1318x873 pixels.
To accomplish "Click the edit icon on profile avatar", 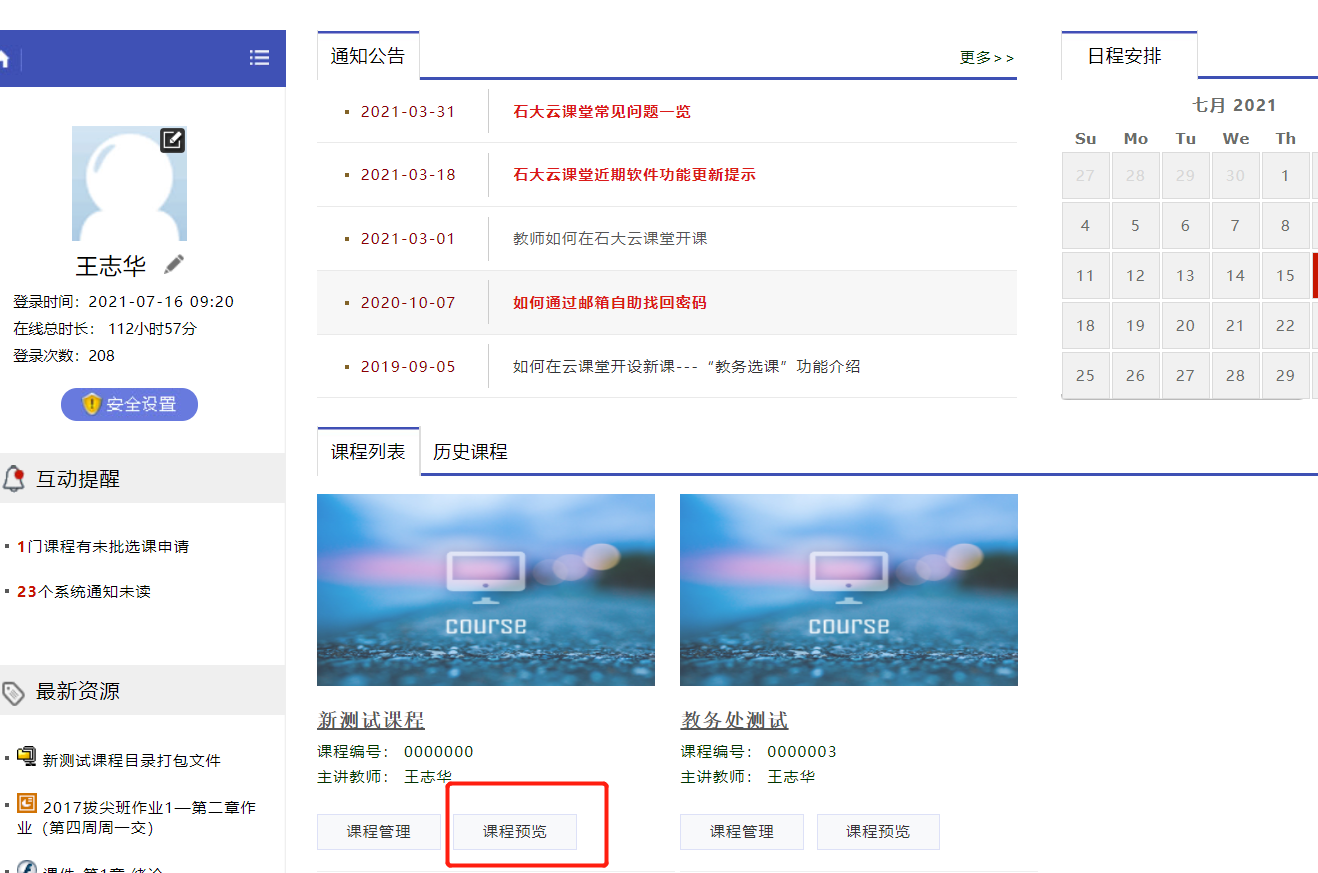I will coord(173,140).
